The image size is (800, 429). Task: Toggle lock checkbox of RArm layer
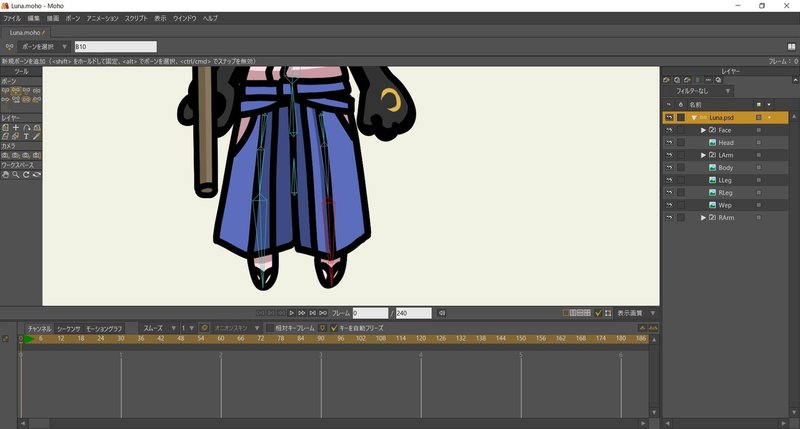[x=681, y=218]
